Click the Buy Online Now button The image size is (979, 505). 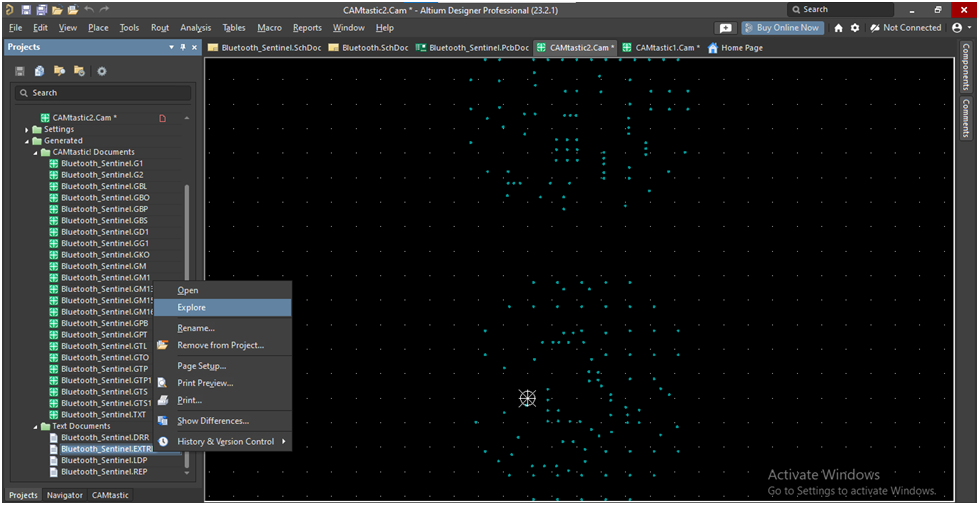[x=782, y=28]
